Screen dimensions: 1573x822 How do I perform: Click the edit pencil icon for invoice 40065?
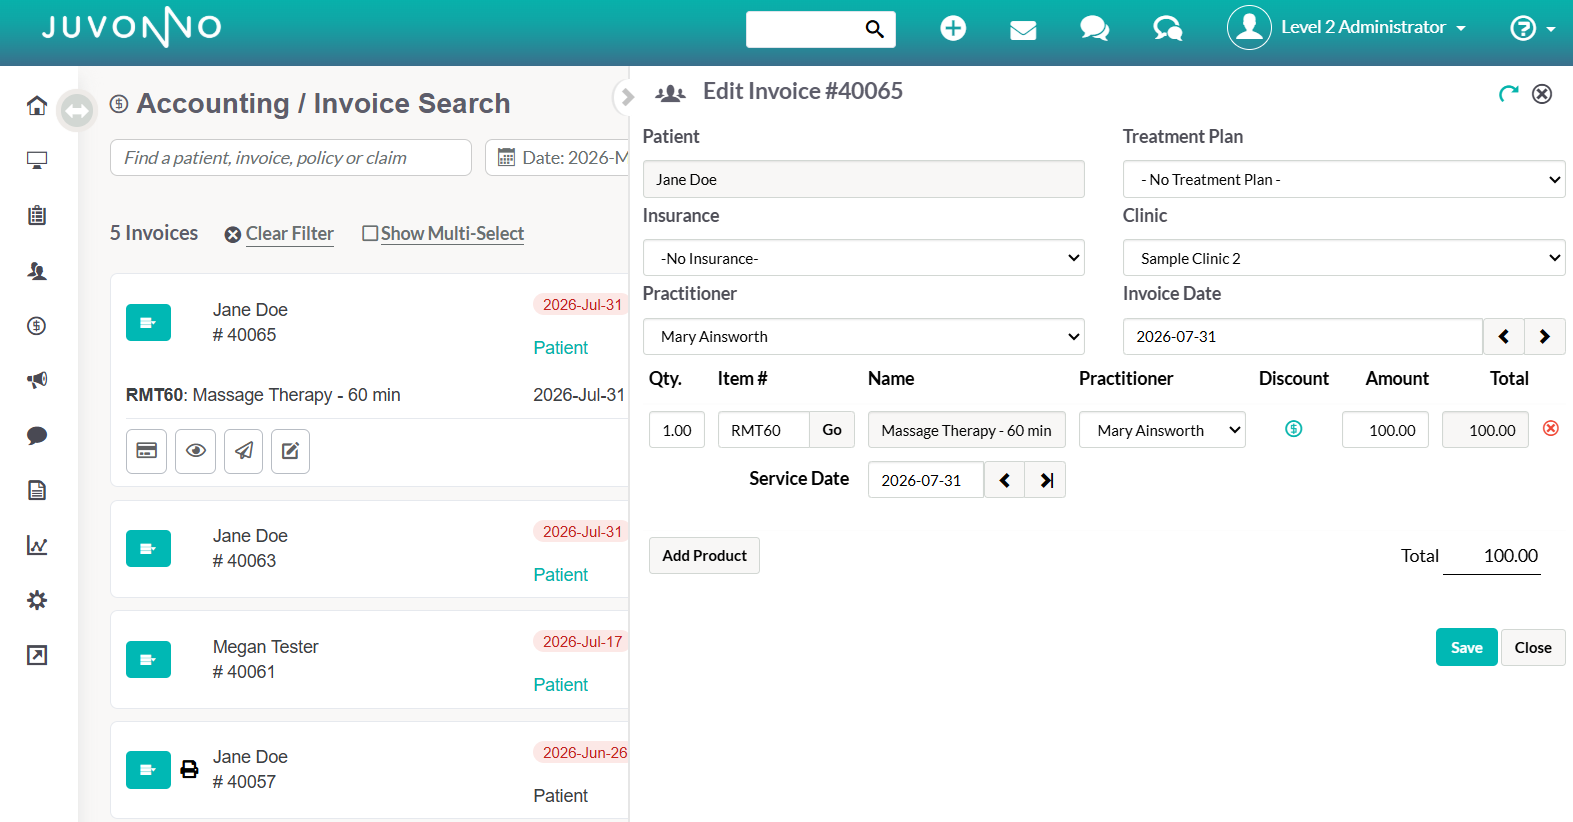click(290, 451)
